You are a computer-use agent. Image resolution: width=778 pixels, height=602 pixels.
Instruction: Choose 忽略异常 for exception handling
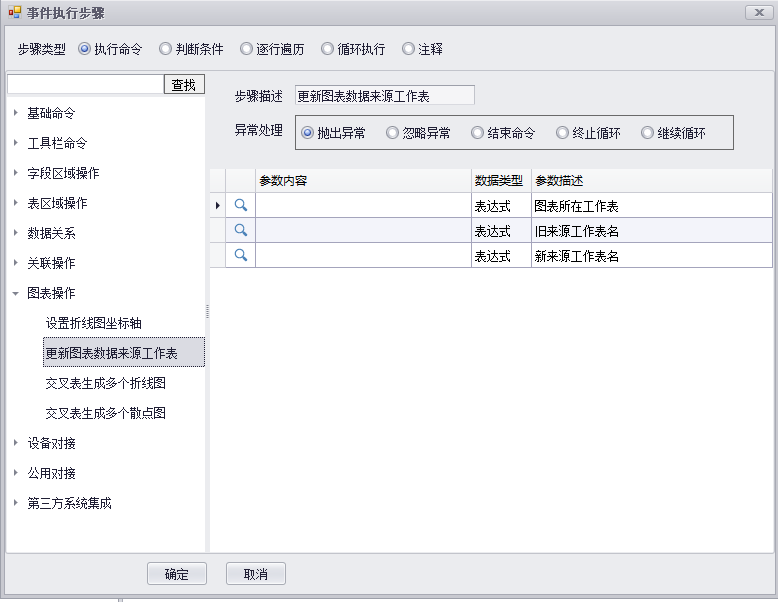[393, 133]
